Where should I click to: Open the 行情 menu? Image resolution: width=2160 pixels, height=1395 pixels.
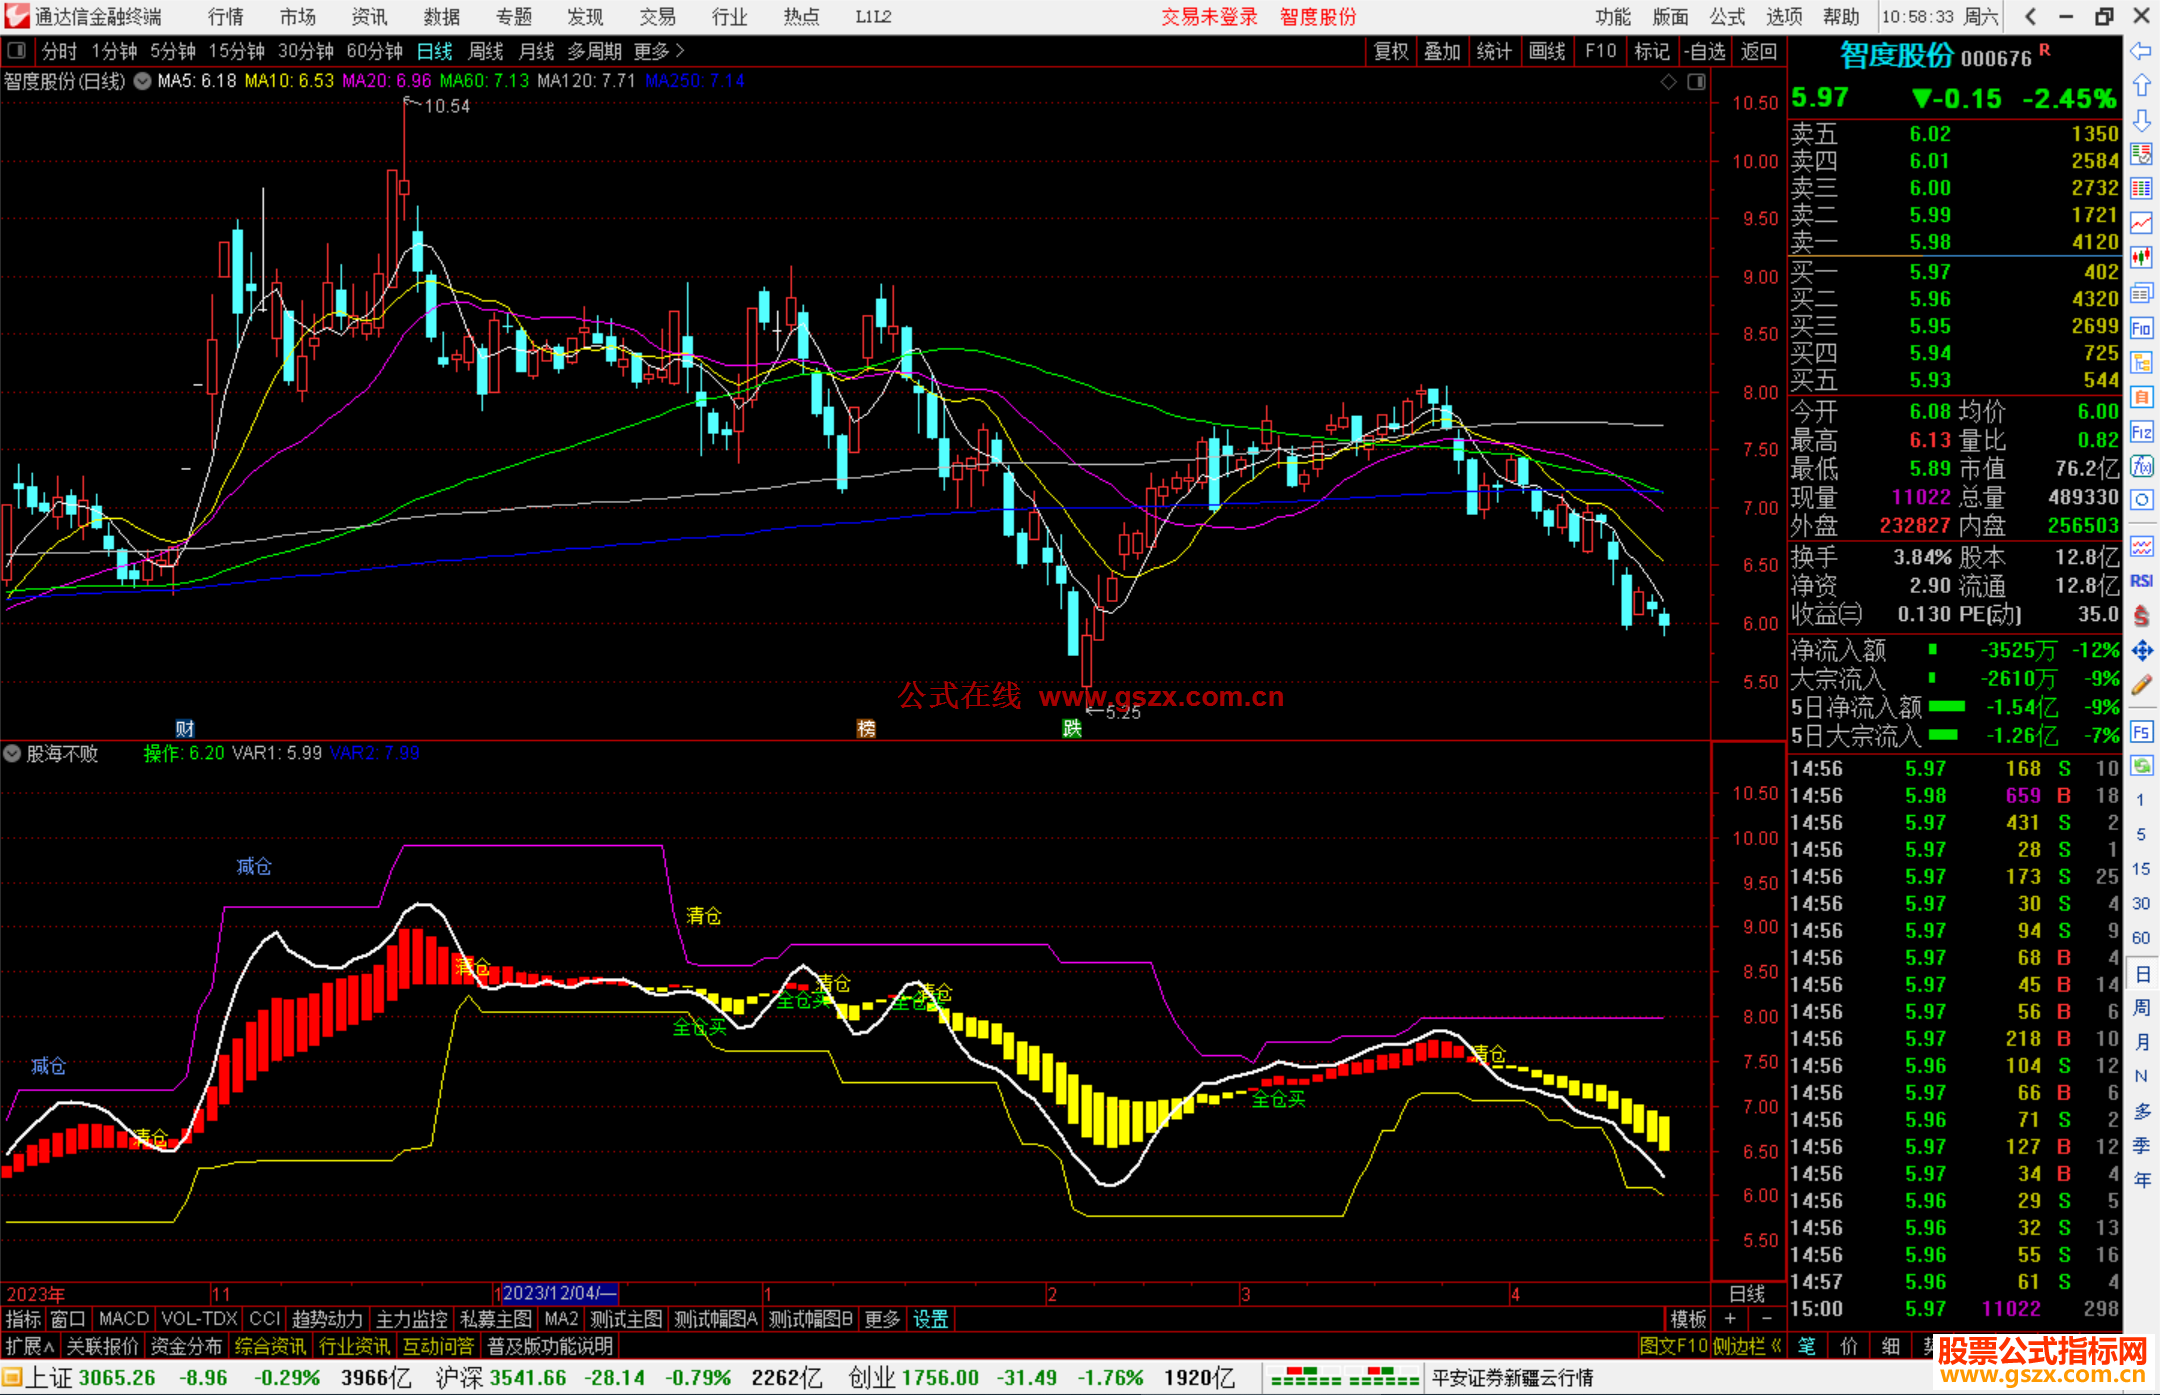coord(225,17)
